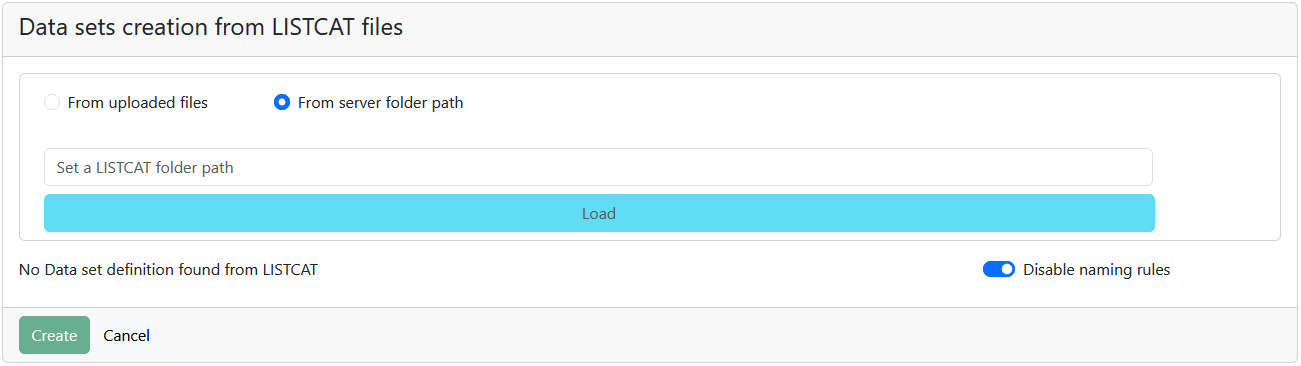Pick the server folder path option circle
The height and width of the screenshot is (366, 1301).
coord(282,102)
